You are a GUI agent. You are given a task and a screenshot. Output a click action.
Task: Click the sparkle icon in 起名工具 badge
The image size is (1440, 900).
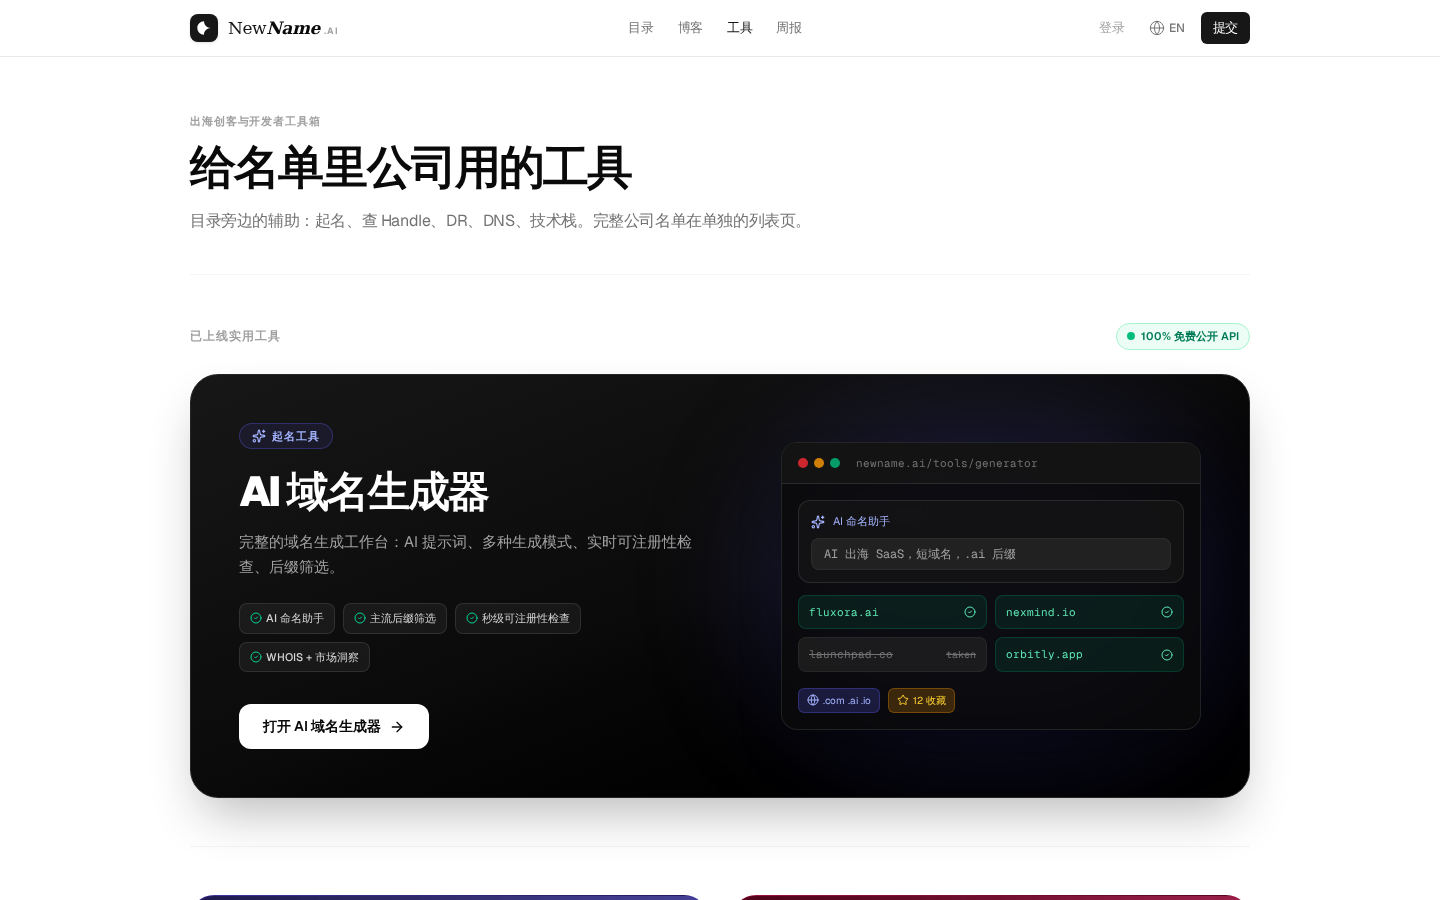click(x=259, y=436)
